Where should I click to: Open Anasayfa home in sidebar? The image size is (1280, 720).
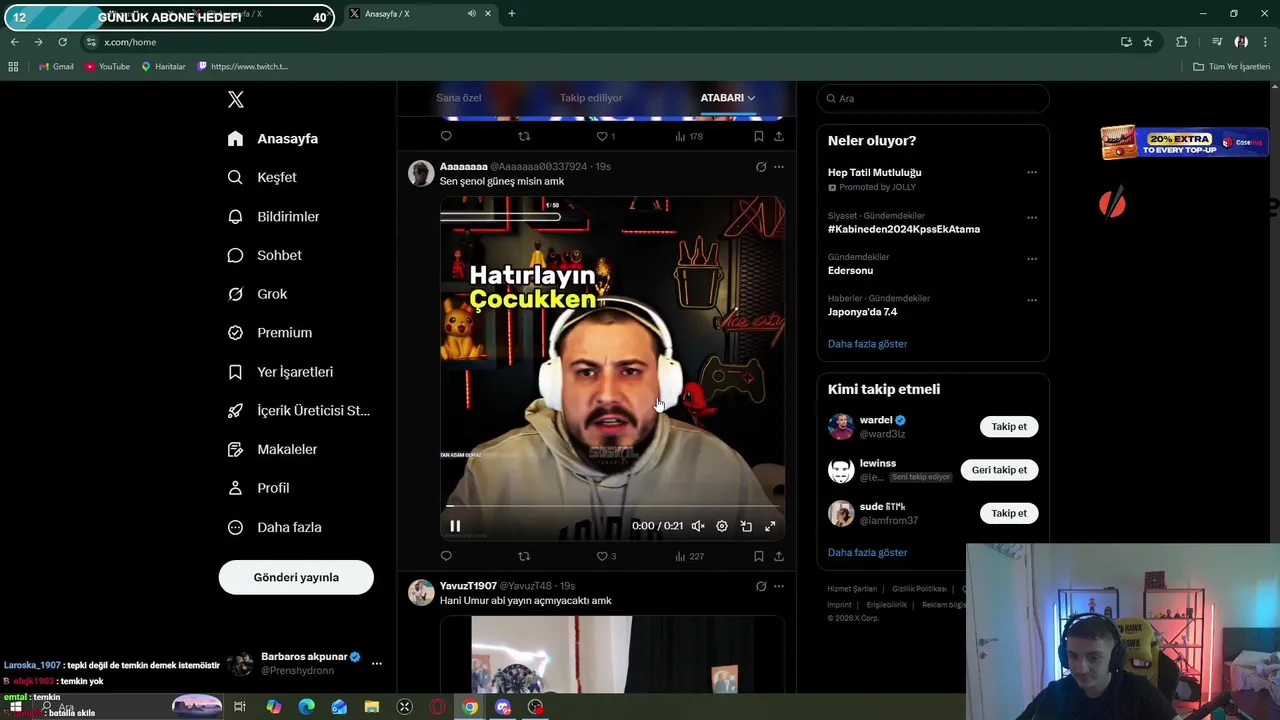click(272, 138)
